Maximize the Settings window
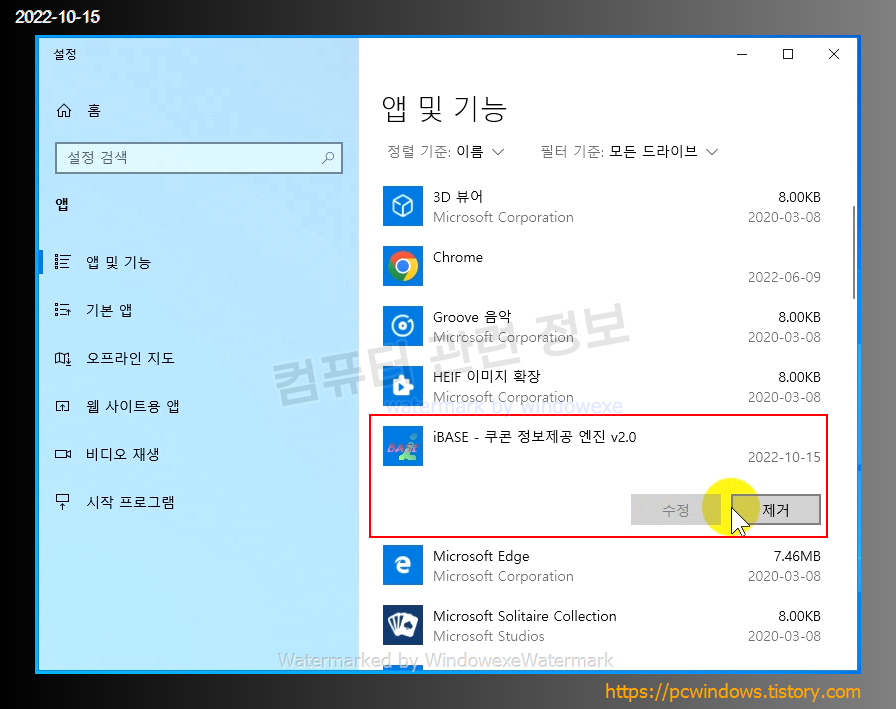 (x=788, y=54)
